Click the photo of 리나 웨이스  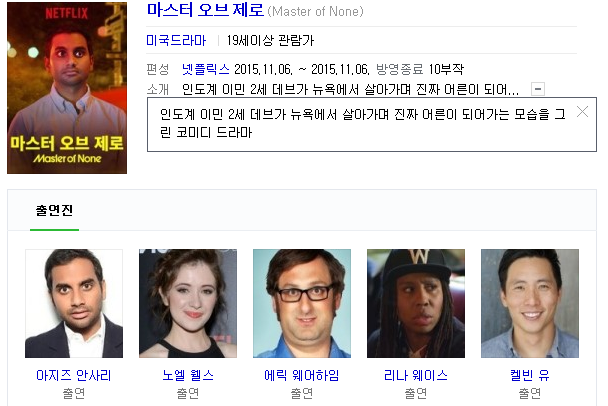pyautogui.click(x=416, y=303)
